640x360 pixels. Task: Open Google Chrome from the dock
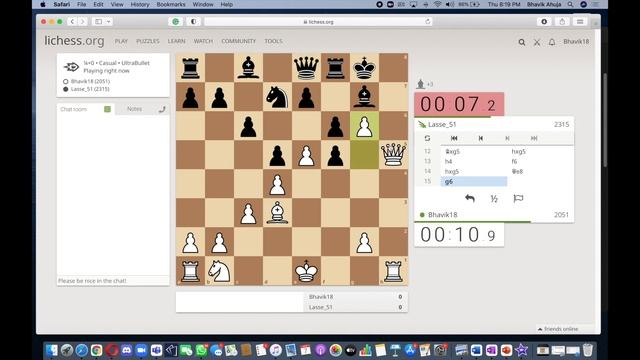[96, 350]
